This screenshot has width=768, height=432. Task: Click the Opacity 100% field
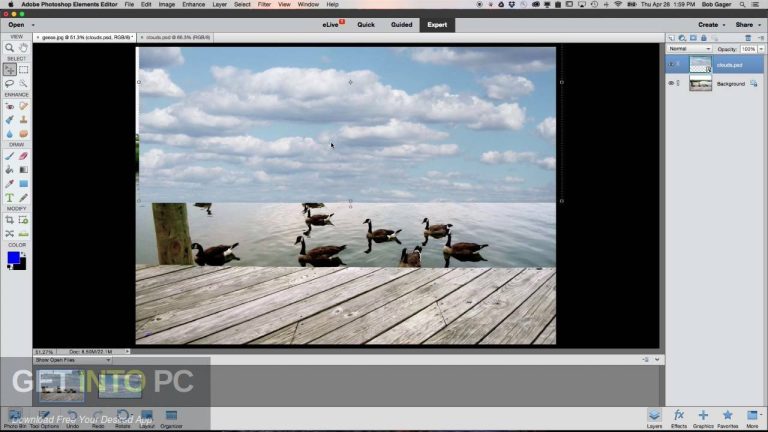(x=748, y=49)
